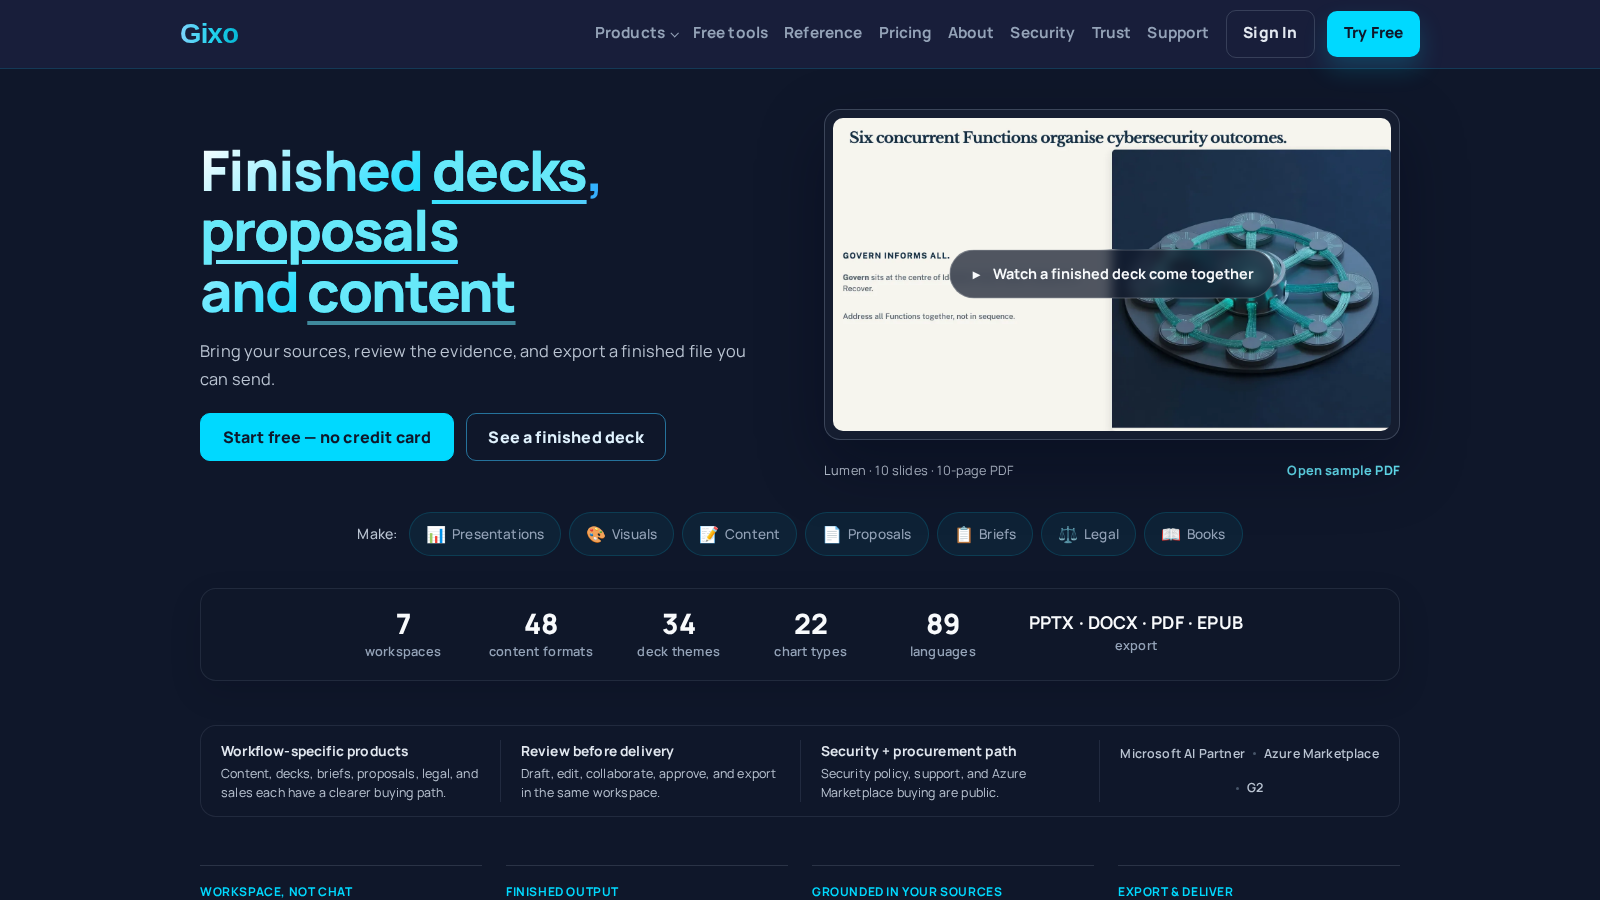The width and height of the screenshot is (1600, 900).
Task: Select the Presentations chart icon chip
Action: [x=485, y=534]
